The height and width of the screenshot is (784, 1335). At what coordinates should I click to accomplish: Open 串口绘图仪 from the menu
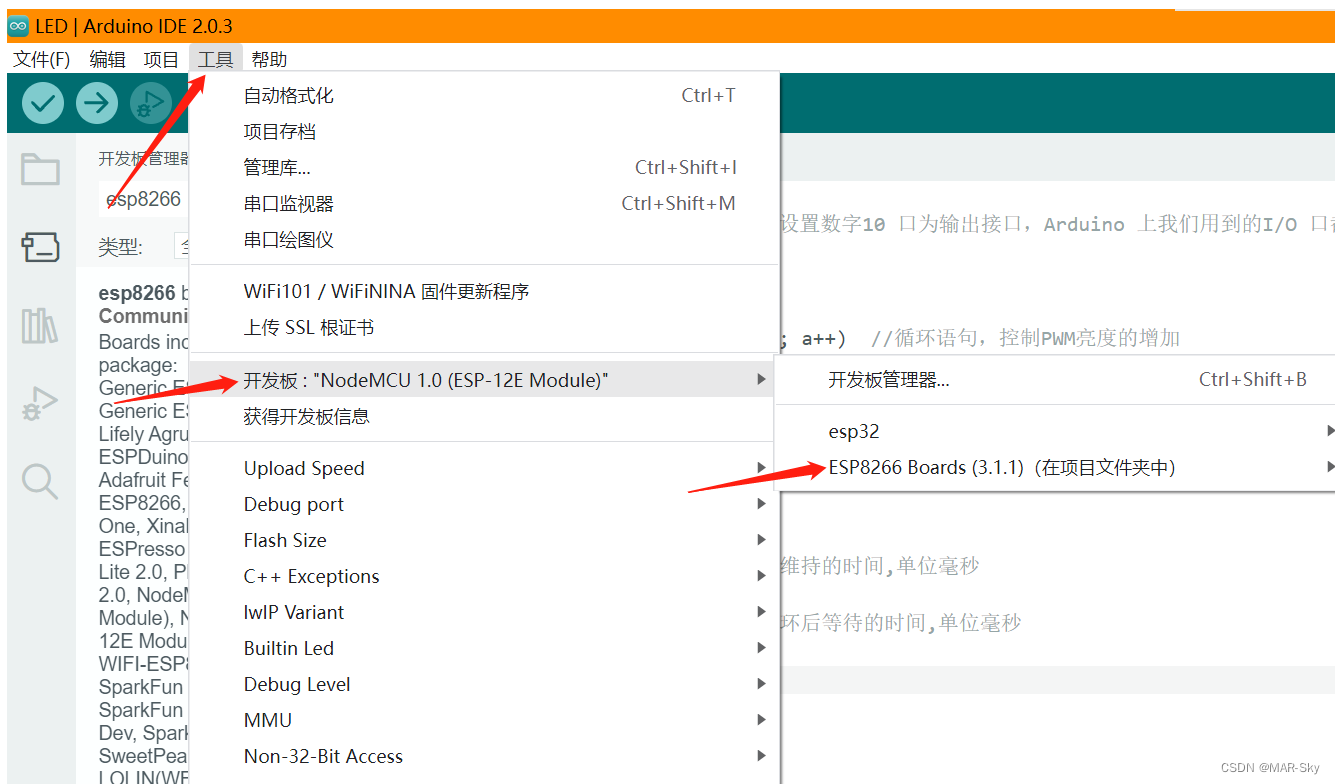(484, 240)
